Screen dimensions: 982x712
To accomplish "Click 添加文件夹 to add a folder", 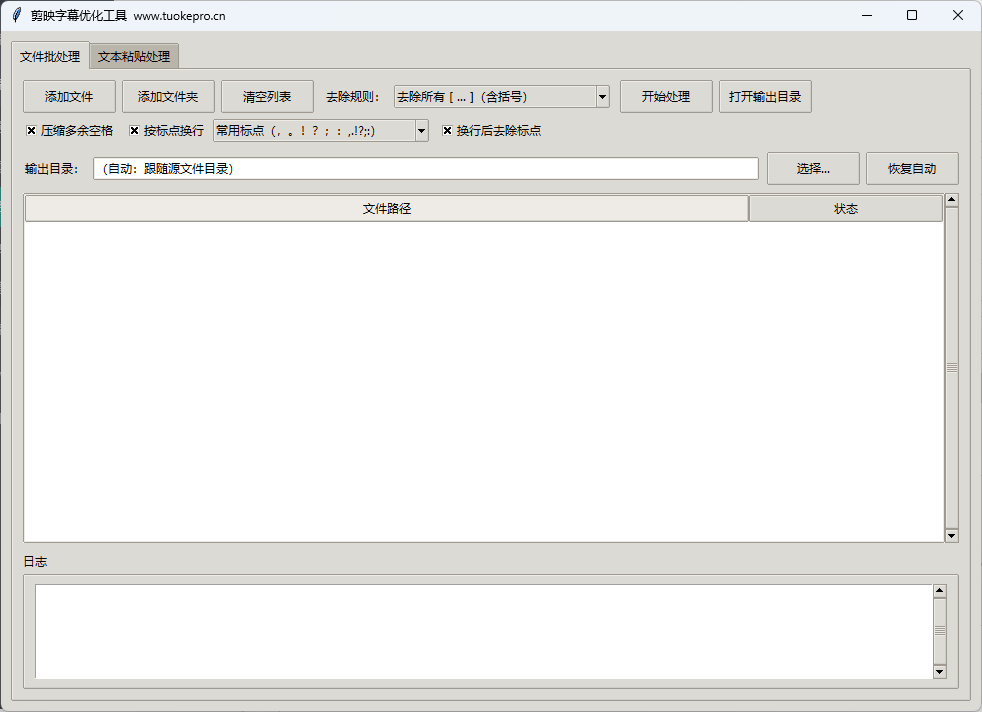I will pyautogui.click(x=168, y=97).
